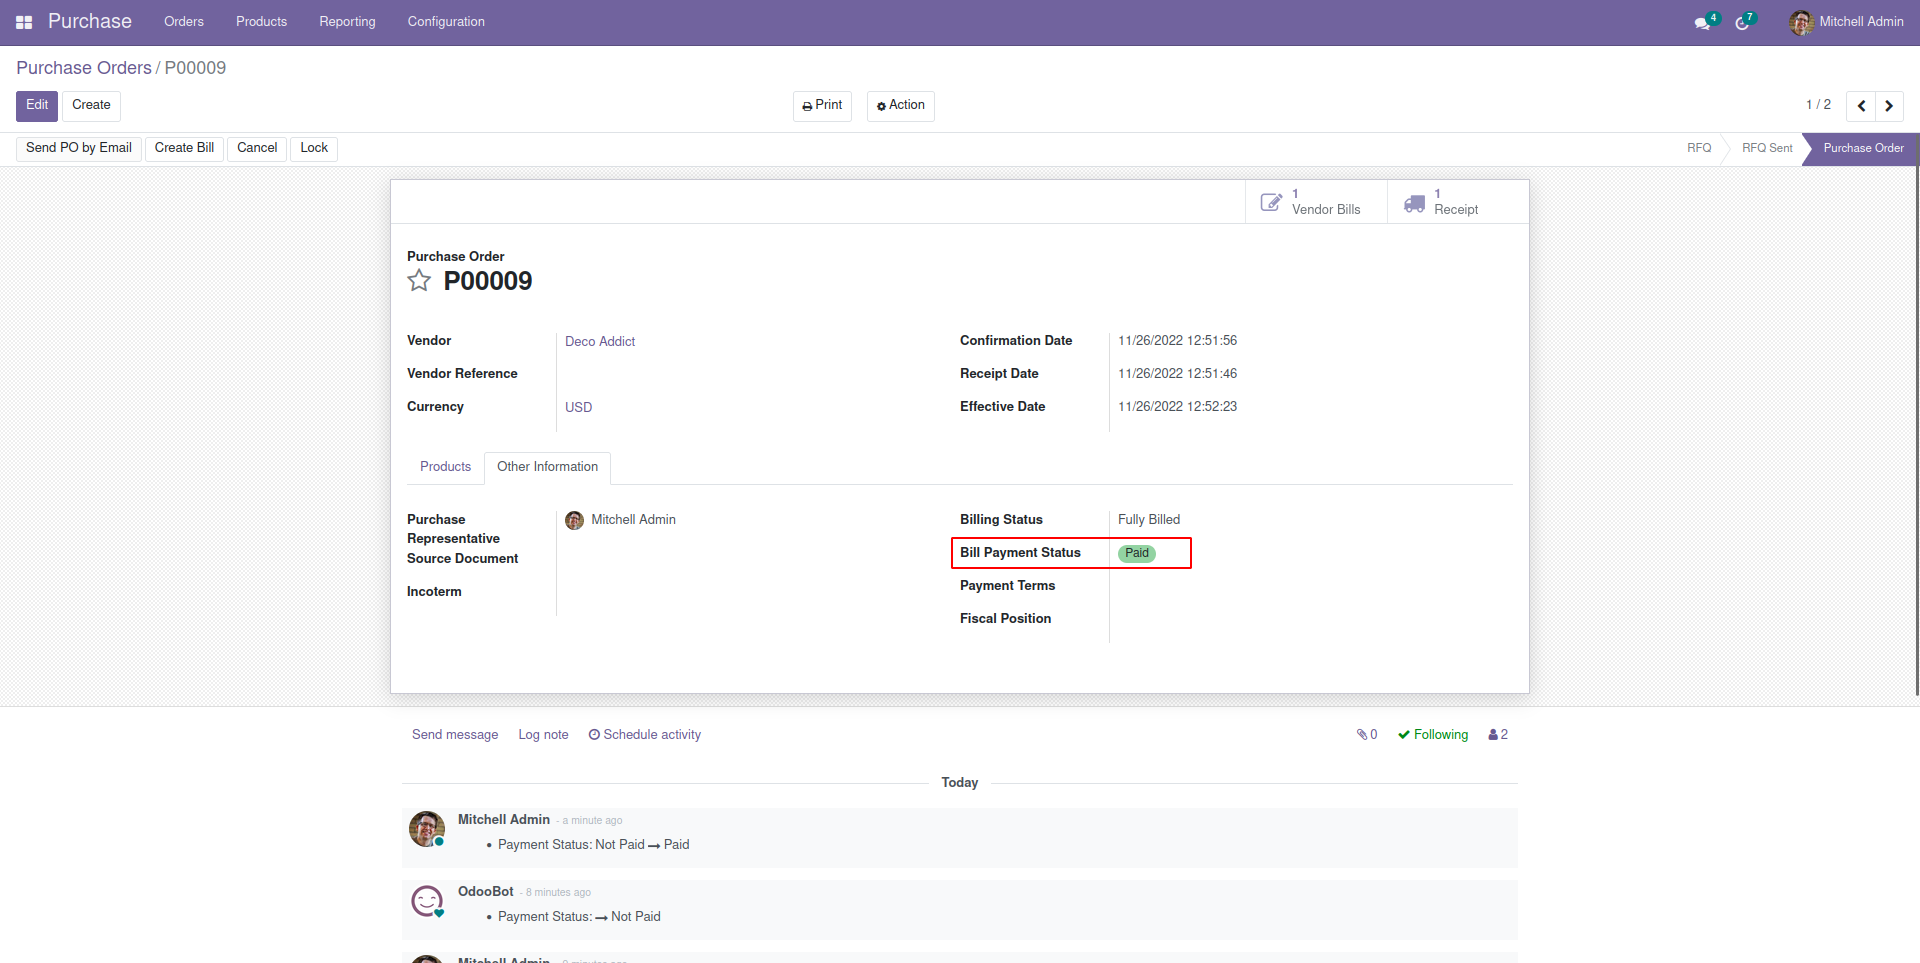Click effective date 11/26/2022 12:52:23

point(1177,407)
